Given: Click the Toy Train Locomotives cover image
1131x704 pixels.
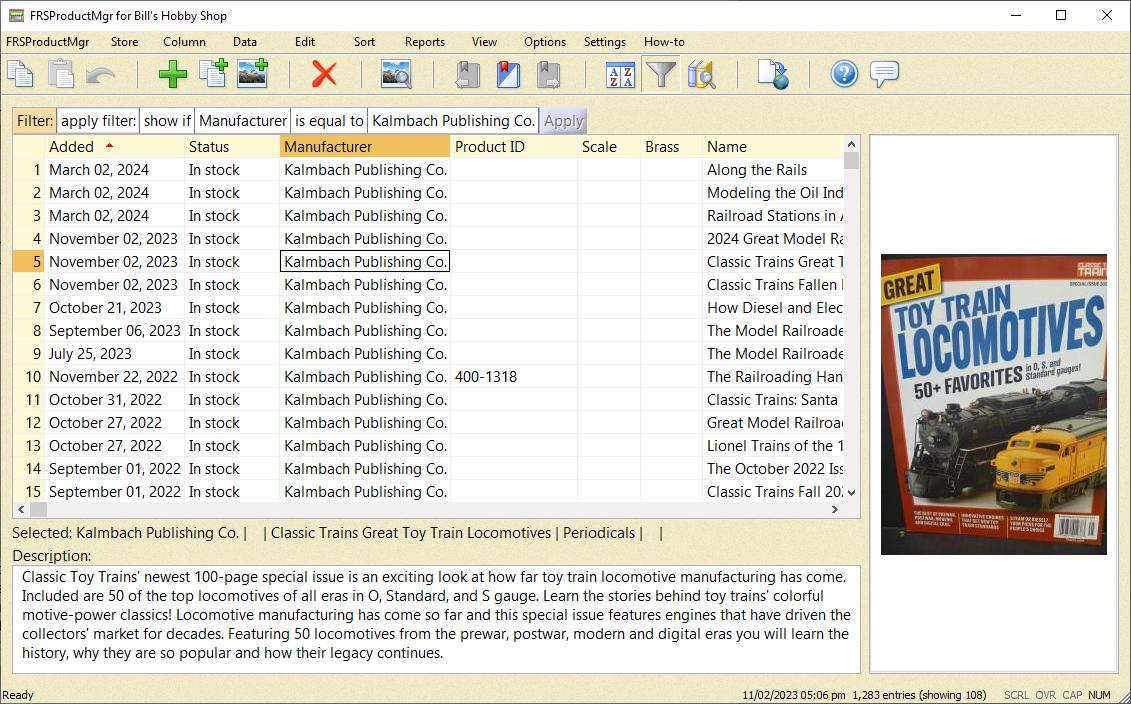Looking at the screenshot, I should 993,404.
